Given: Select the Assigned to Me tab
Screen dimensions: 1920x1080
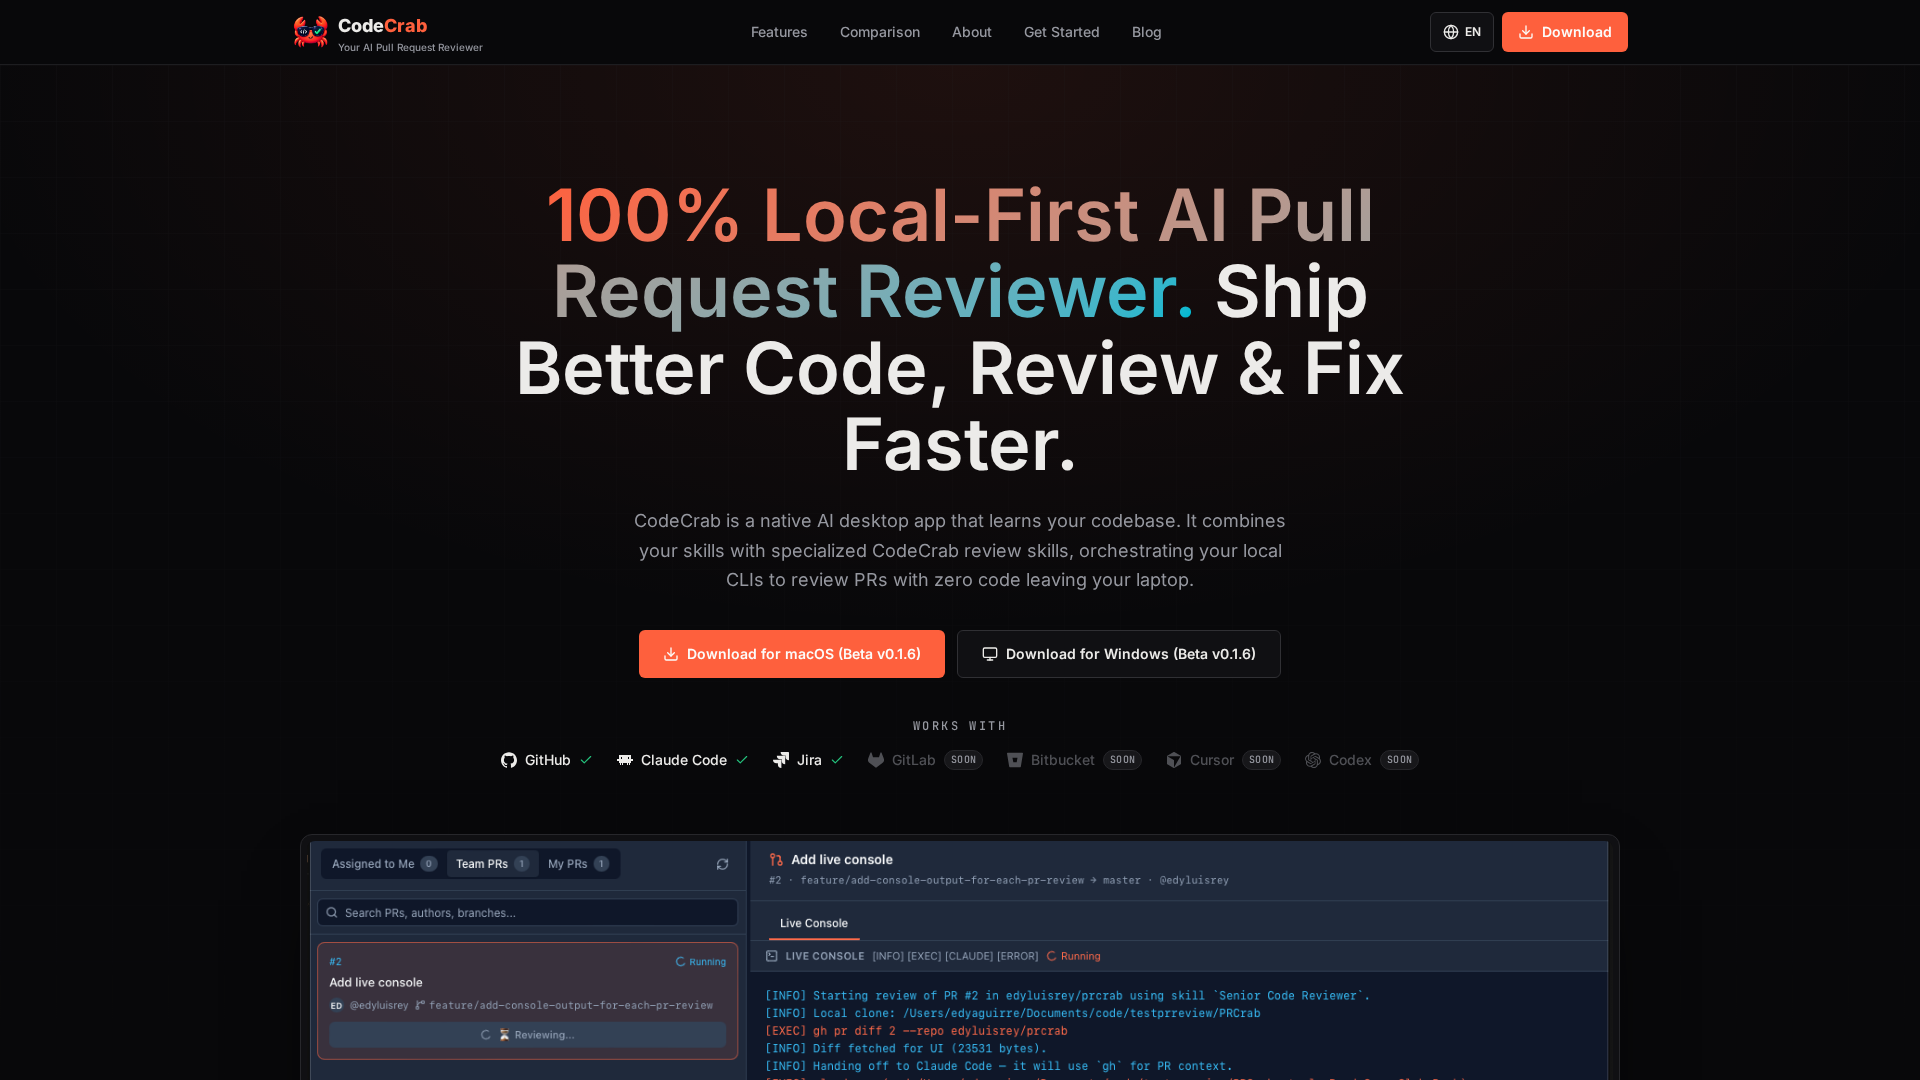Looking at the screenshot, I should tap(384, 864).
